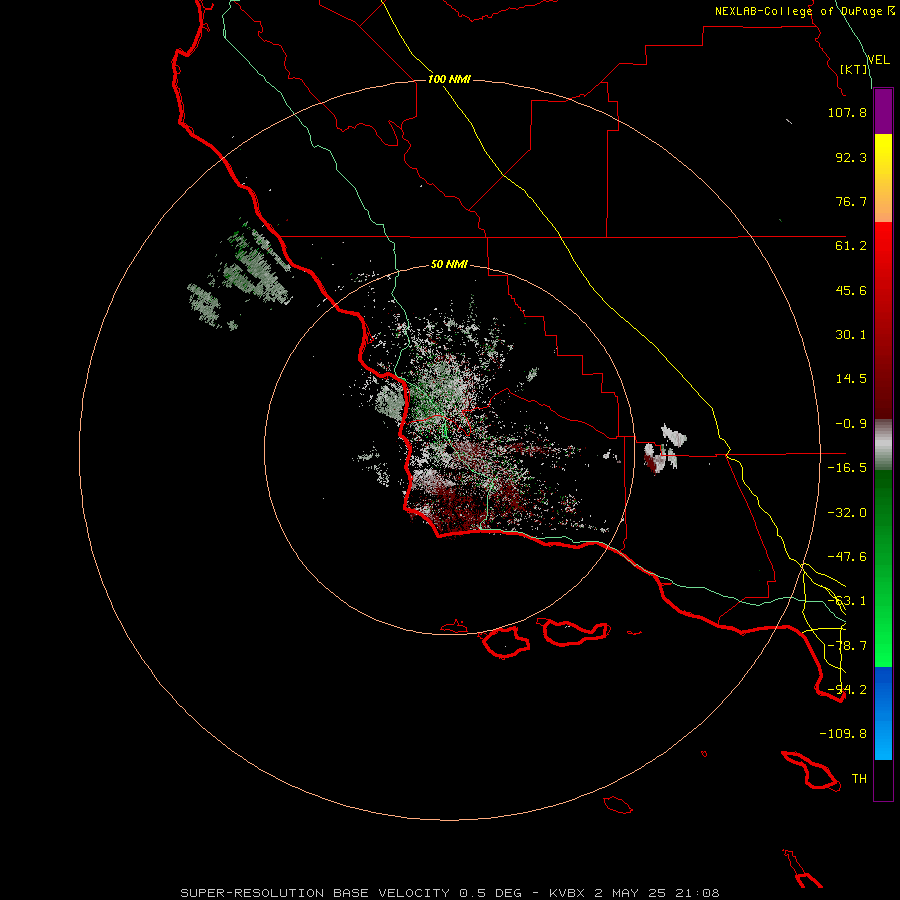This screenshot has height=900, width=900.
Task: Select the 76.7 scale label
Action: click(851, 201)
